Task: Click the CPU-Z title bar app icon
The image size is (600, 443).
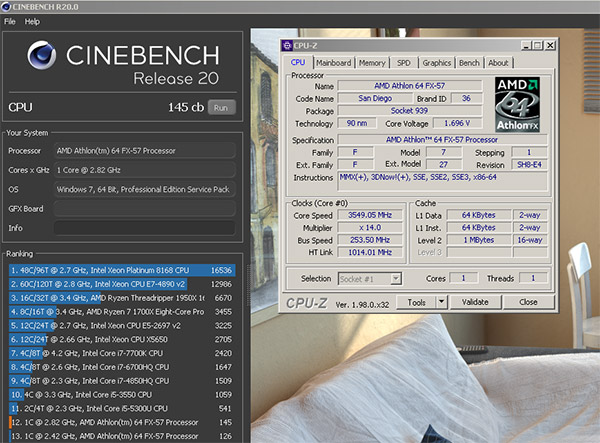Action: (287, 46)
